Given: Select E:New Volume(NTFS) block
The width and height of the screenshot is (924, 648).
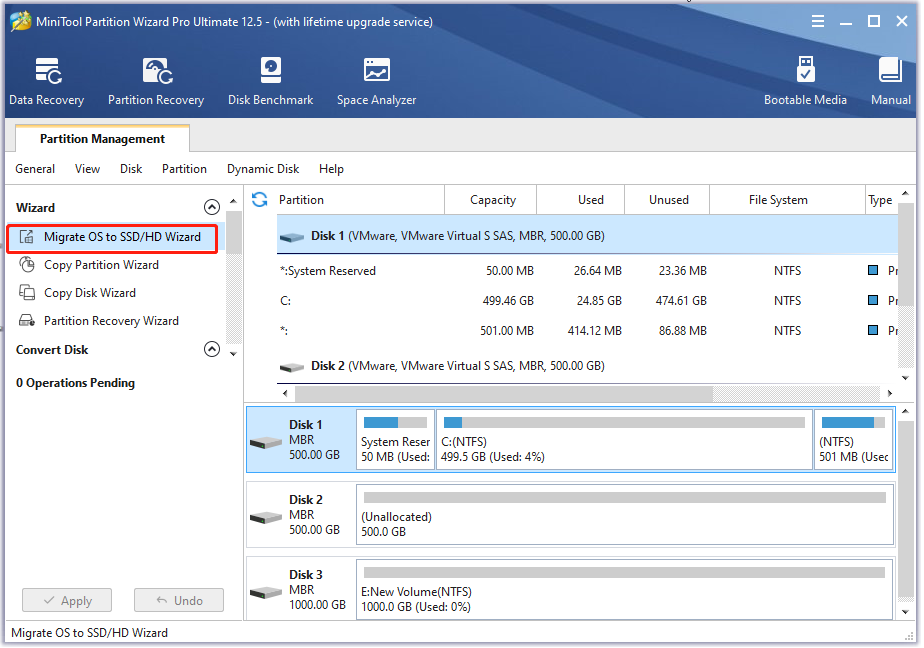Looking at the screenshot, I should 625,589.
